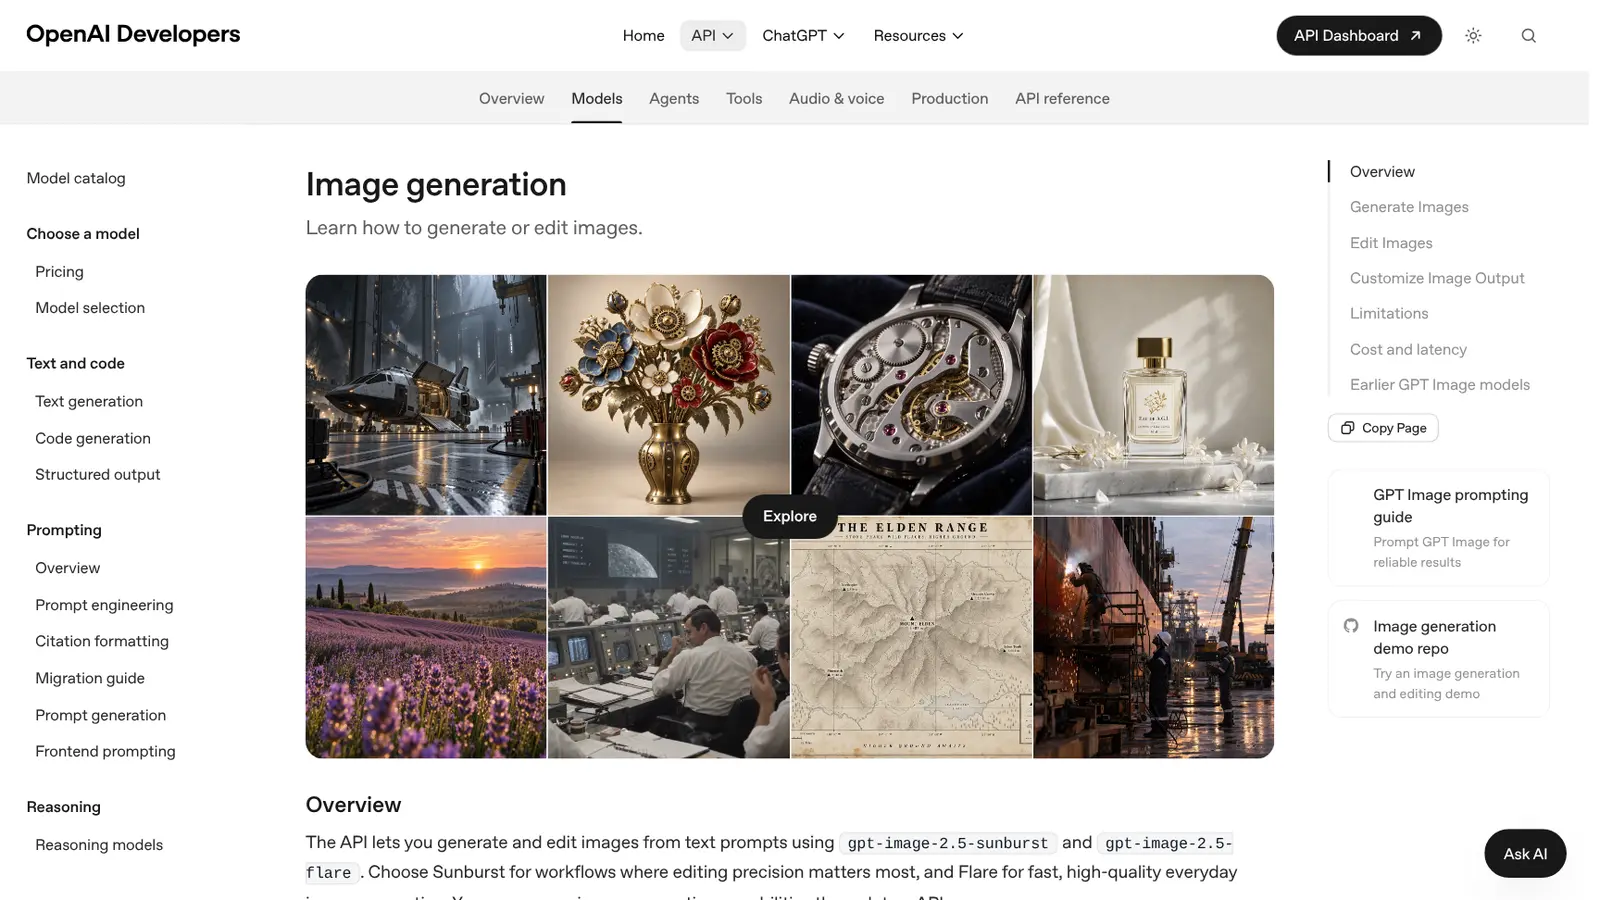The image size is (1600, 900).
Task: Expand the API dropdown menu
Action: point(713,36)
